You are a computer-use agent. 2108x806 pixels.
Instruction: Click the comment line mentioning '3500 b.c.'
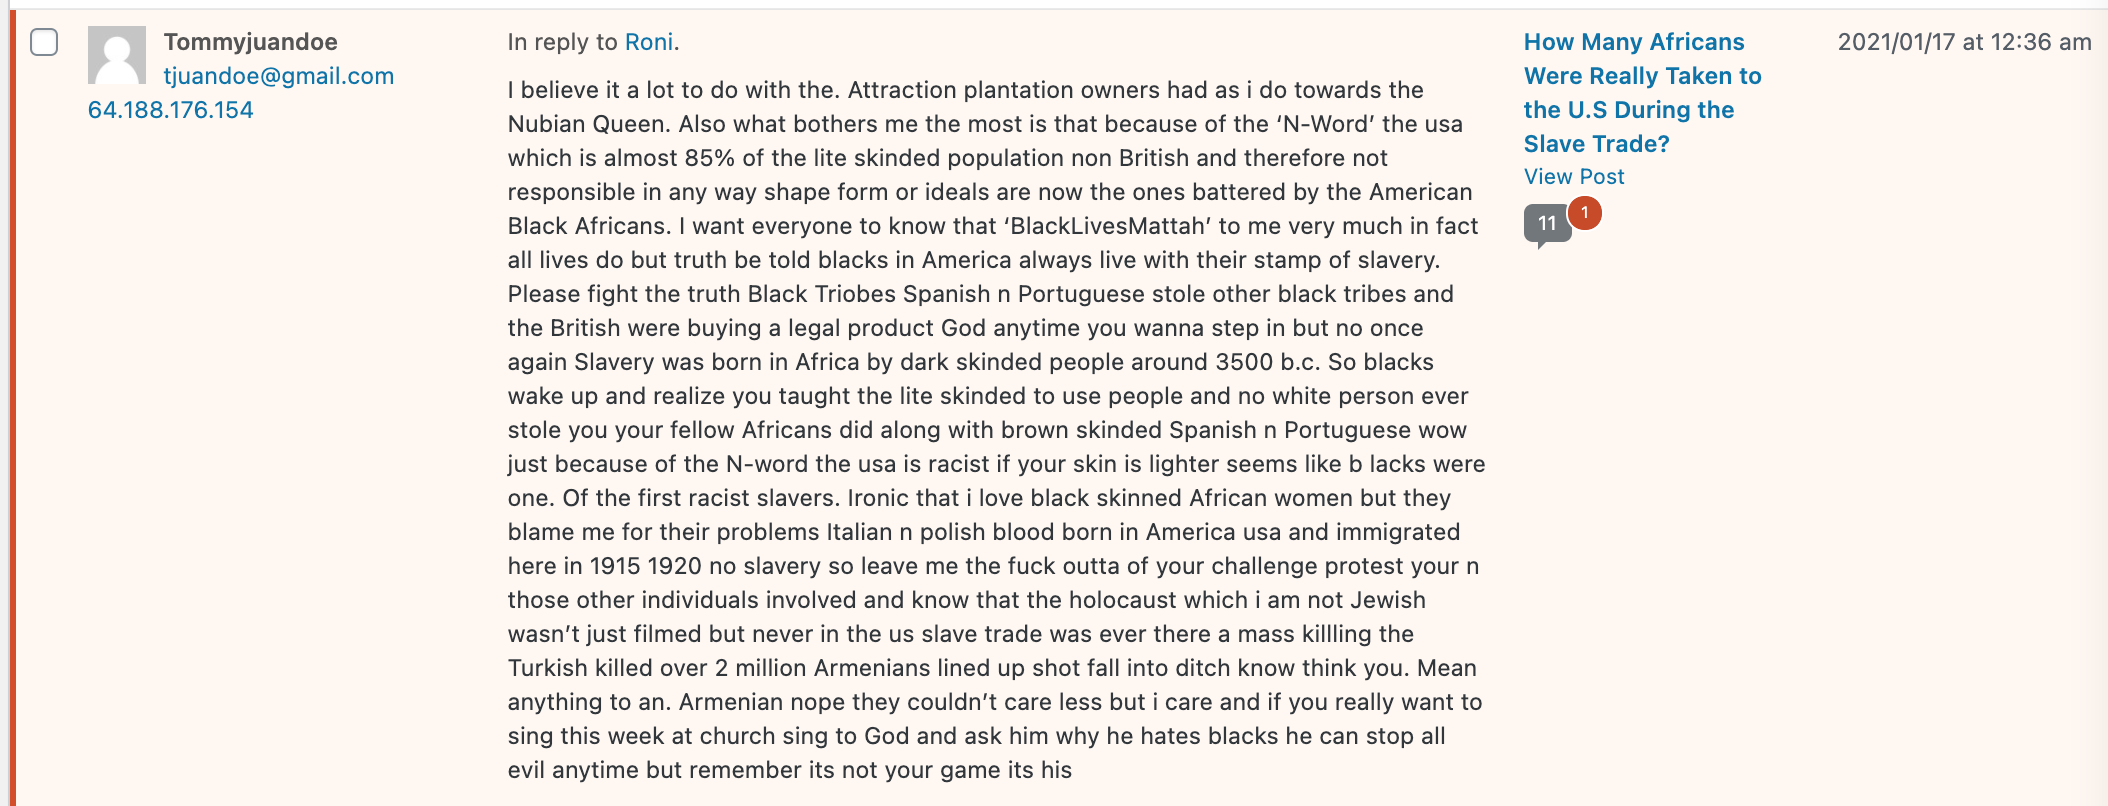(971, 362)
